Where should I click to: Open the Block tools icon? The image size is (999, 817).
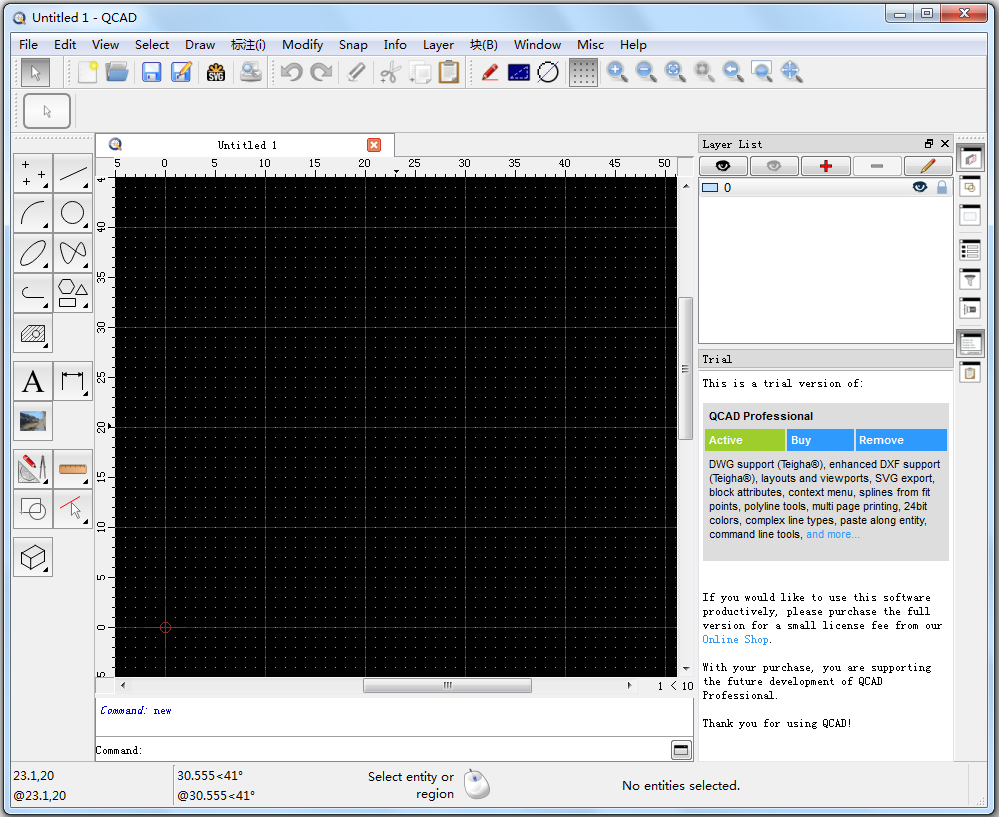pos(33,509)
